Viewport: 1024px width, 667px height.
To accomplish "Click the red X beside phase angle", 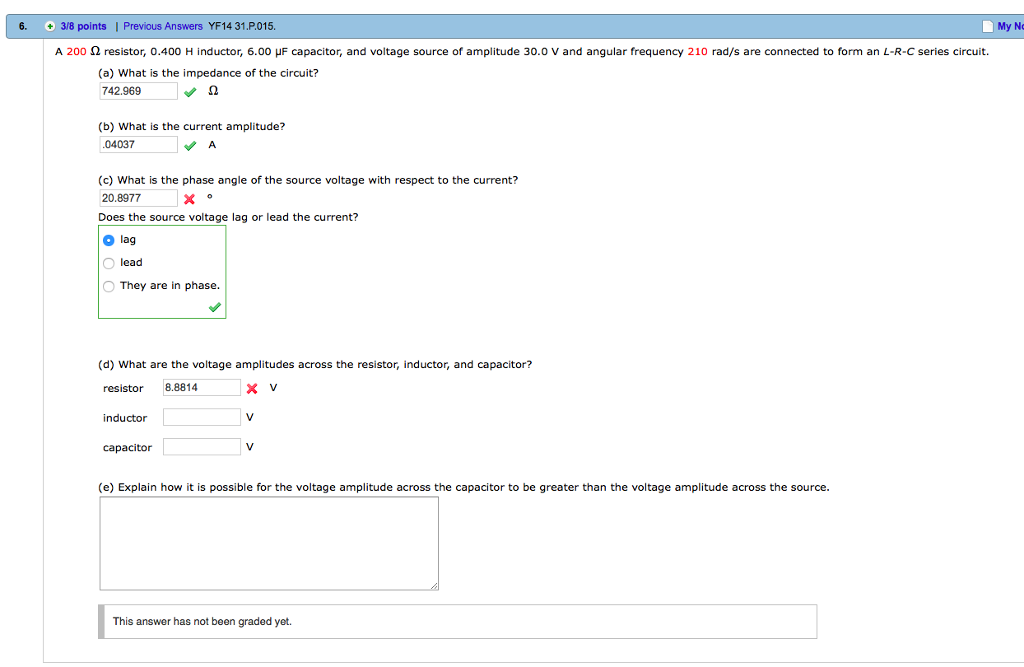I will click(x=189, y=199).
